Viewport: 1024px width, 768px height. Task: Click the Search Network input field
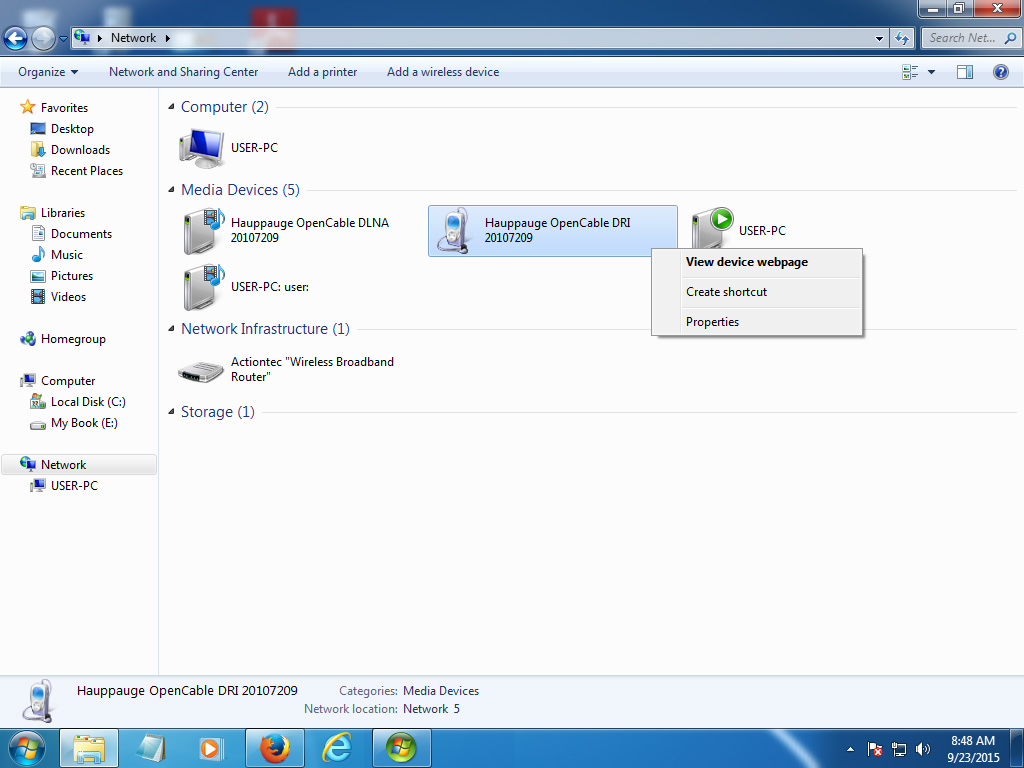pyautogui.click(x=961, y=38)
